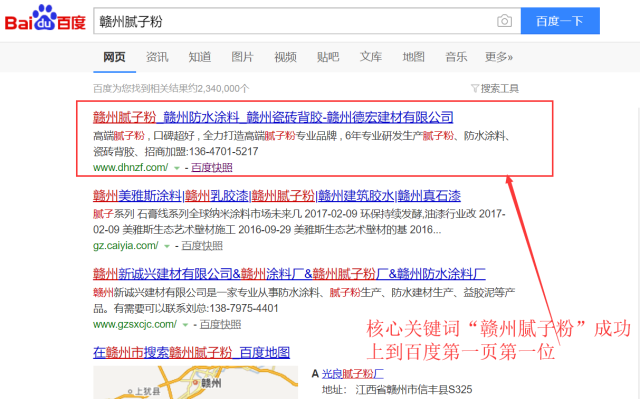640x399 pixels.
Task: Open 百度快照 for www.gzsxcjc.com
Action: [x=220, y=324]
